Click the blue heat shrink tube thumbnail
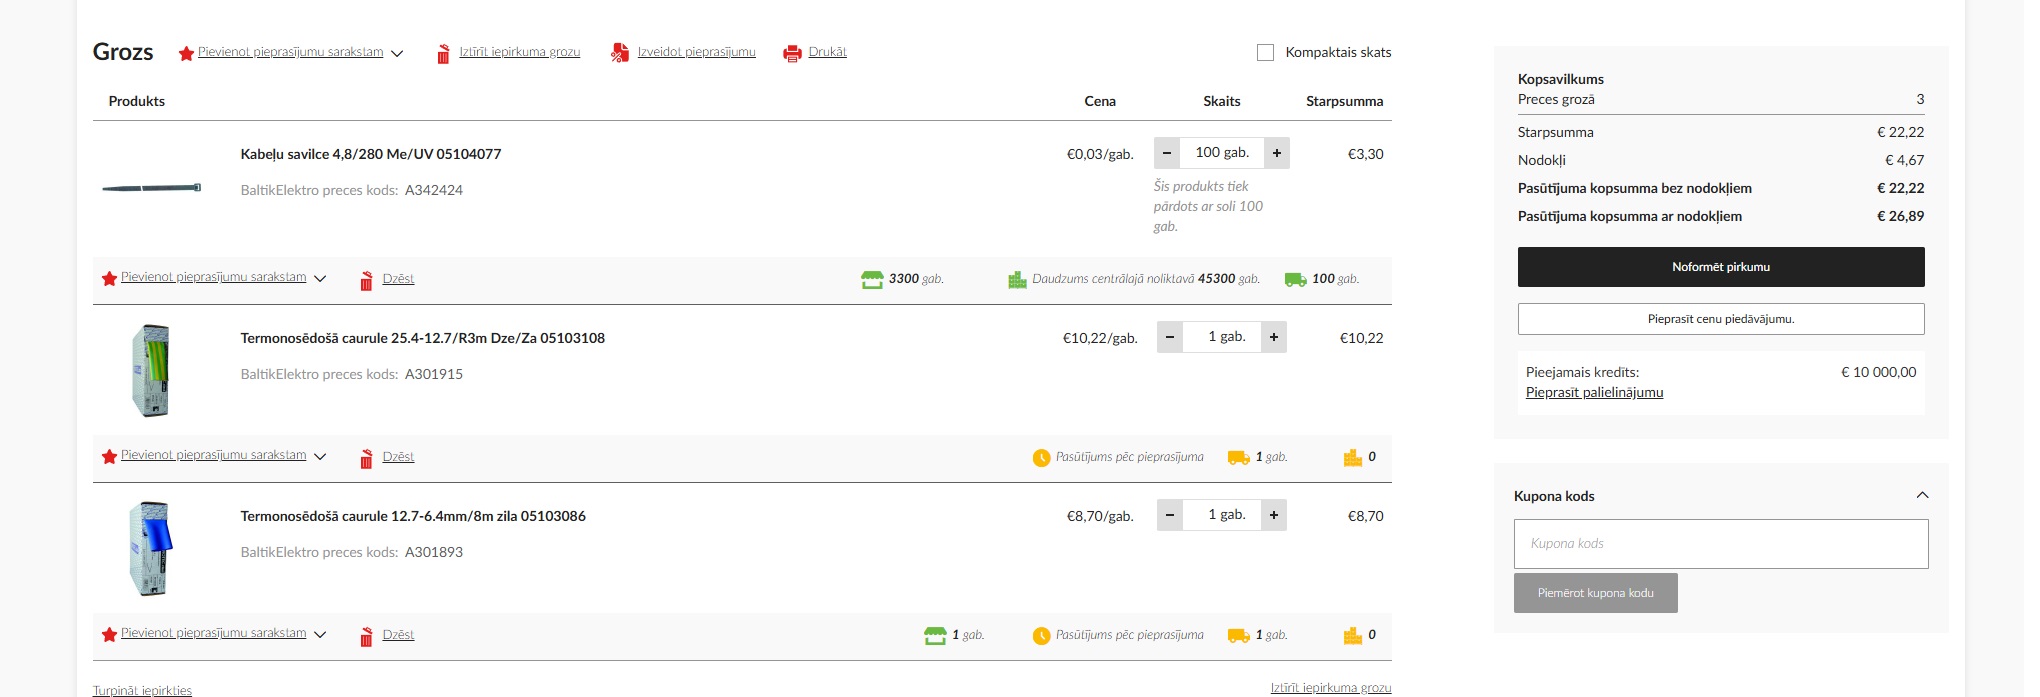Viewport: 2040px width, 697px height. click(151, 549)
